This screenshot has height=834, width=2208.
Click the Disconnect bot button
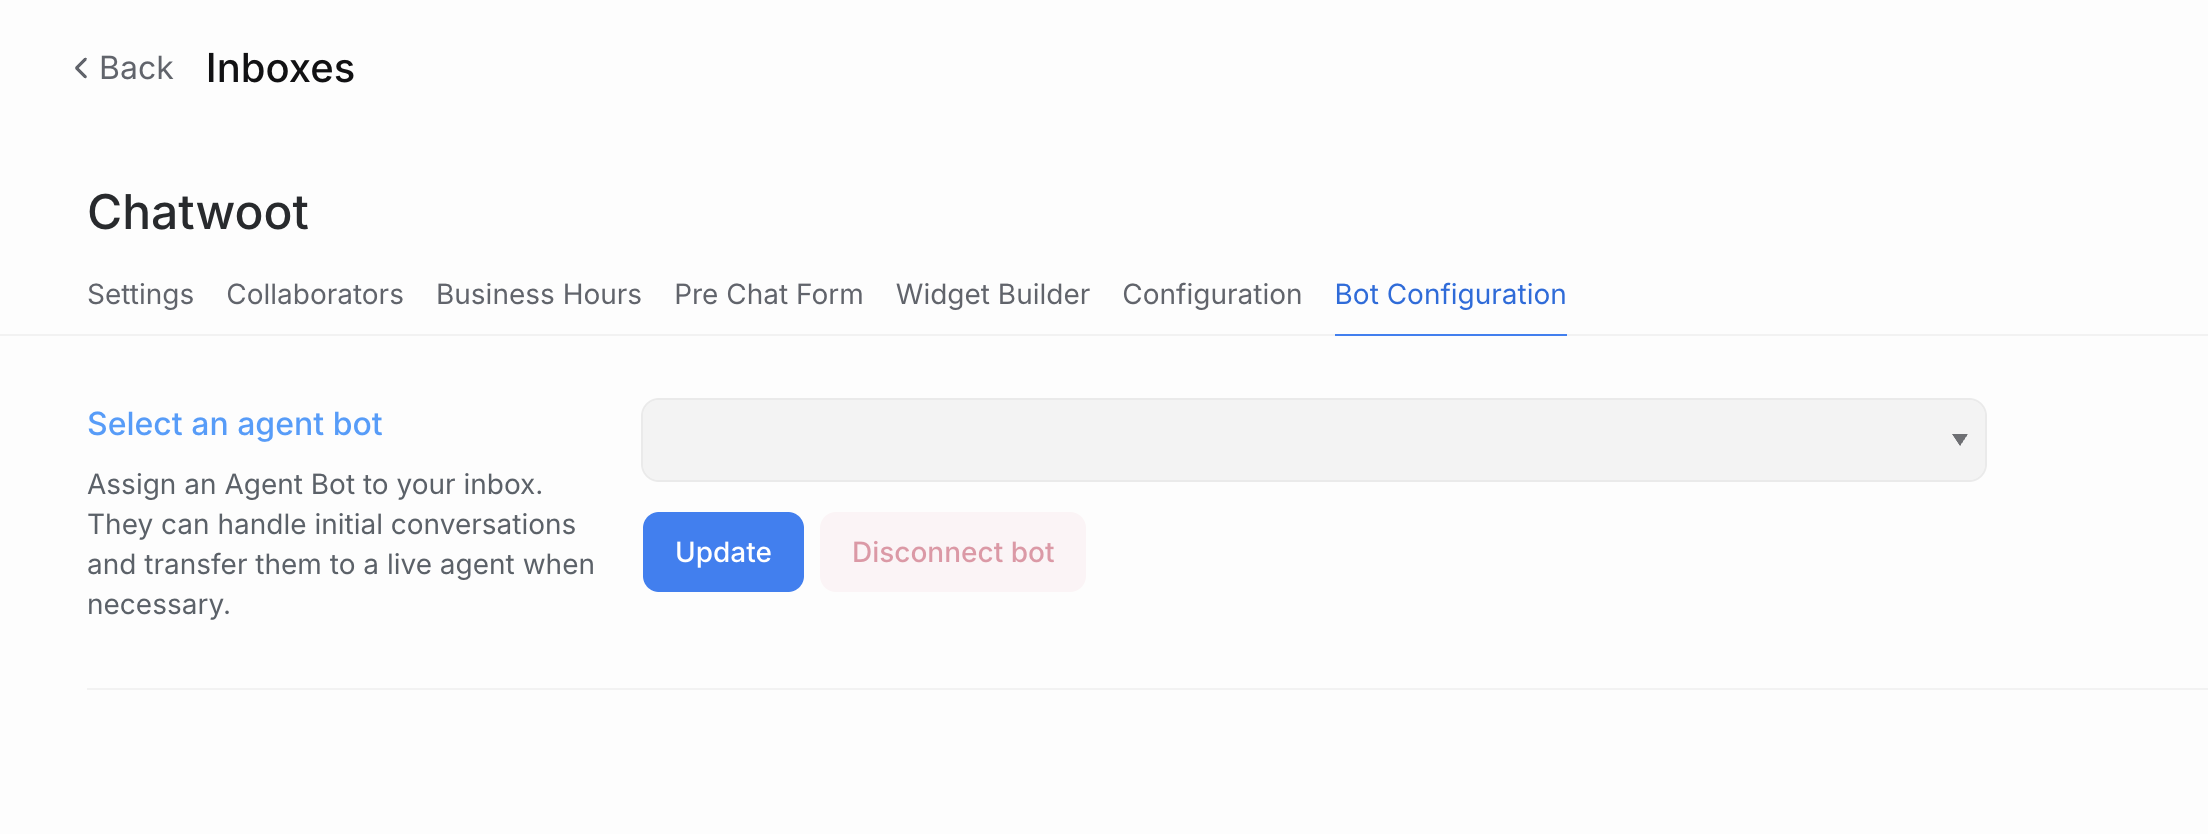[x=953, y=552]
